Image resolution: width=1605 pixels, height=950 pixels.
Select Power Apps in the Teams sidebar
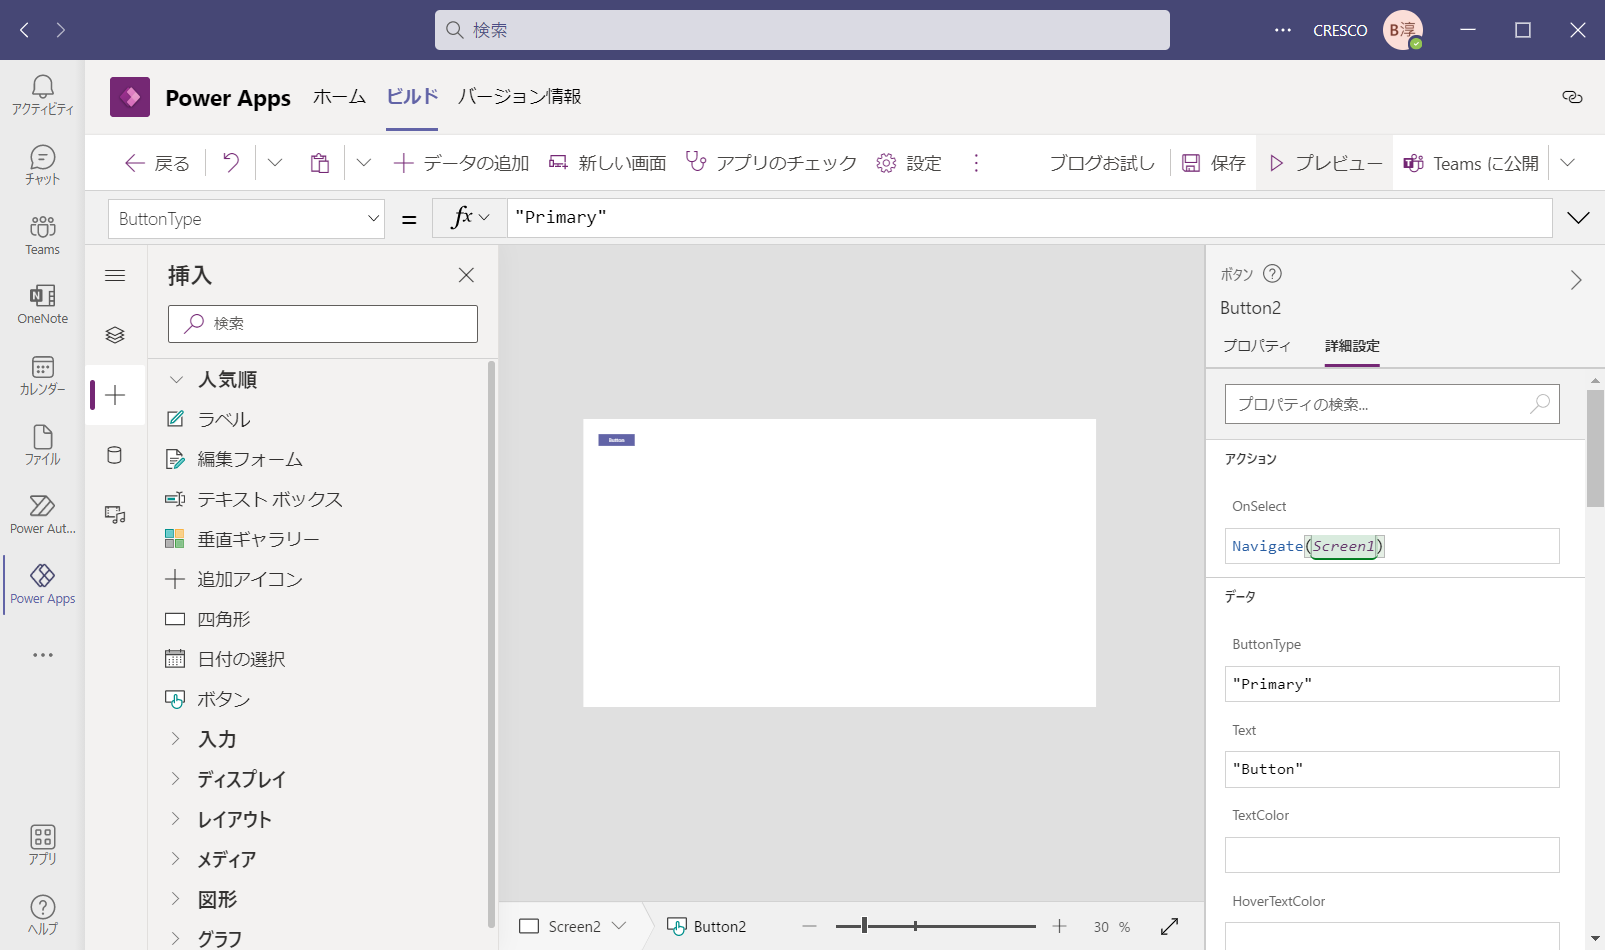(42, 585)
